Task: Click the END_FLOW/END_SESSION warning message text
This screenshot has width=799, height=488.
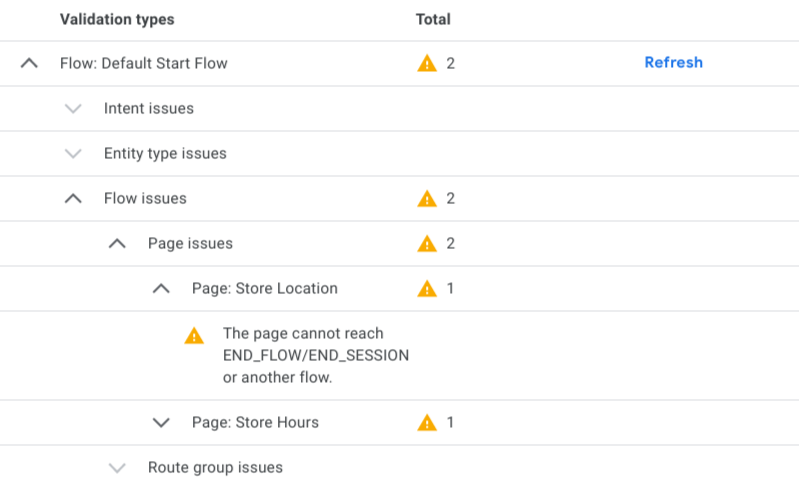Action: tap(315, 355)
